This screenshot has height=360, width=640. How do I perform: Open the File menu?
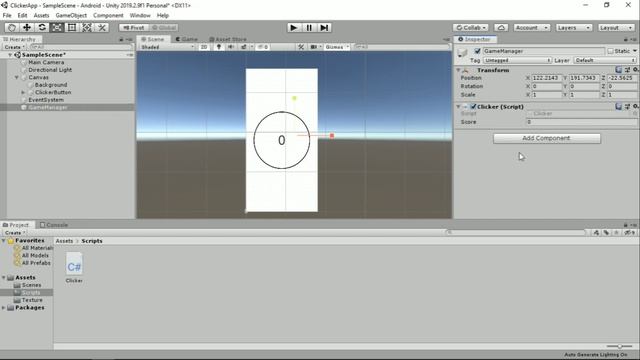click(7, 16)
